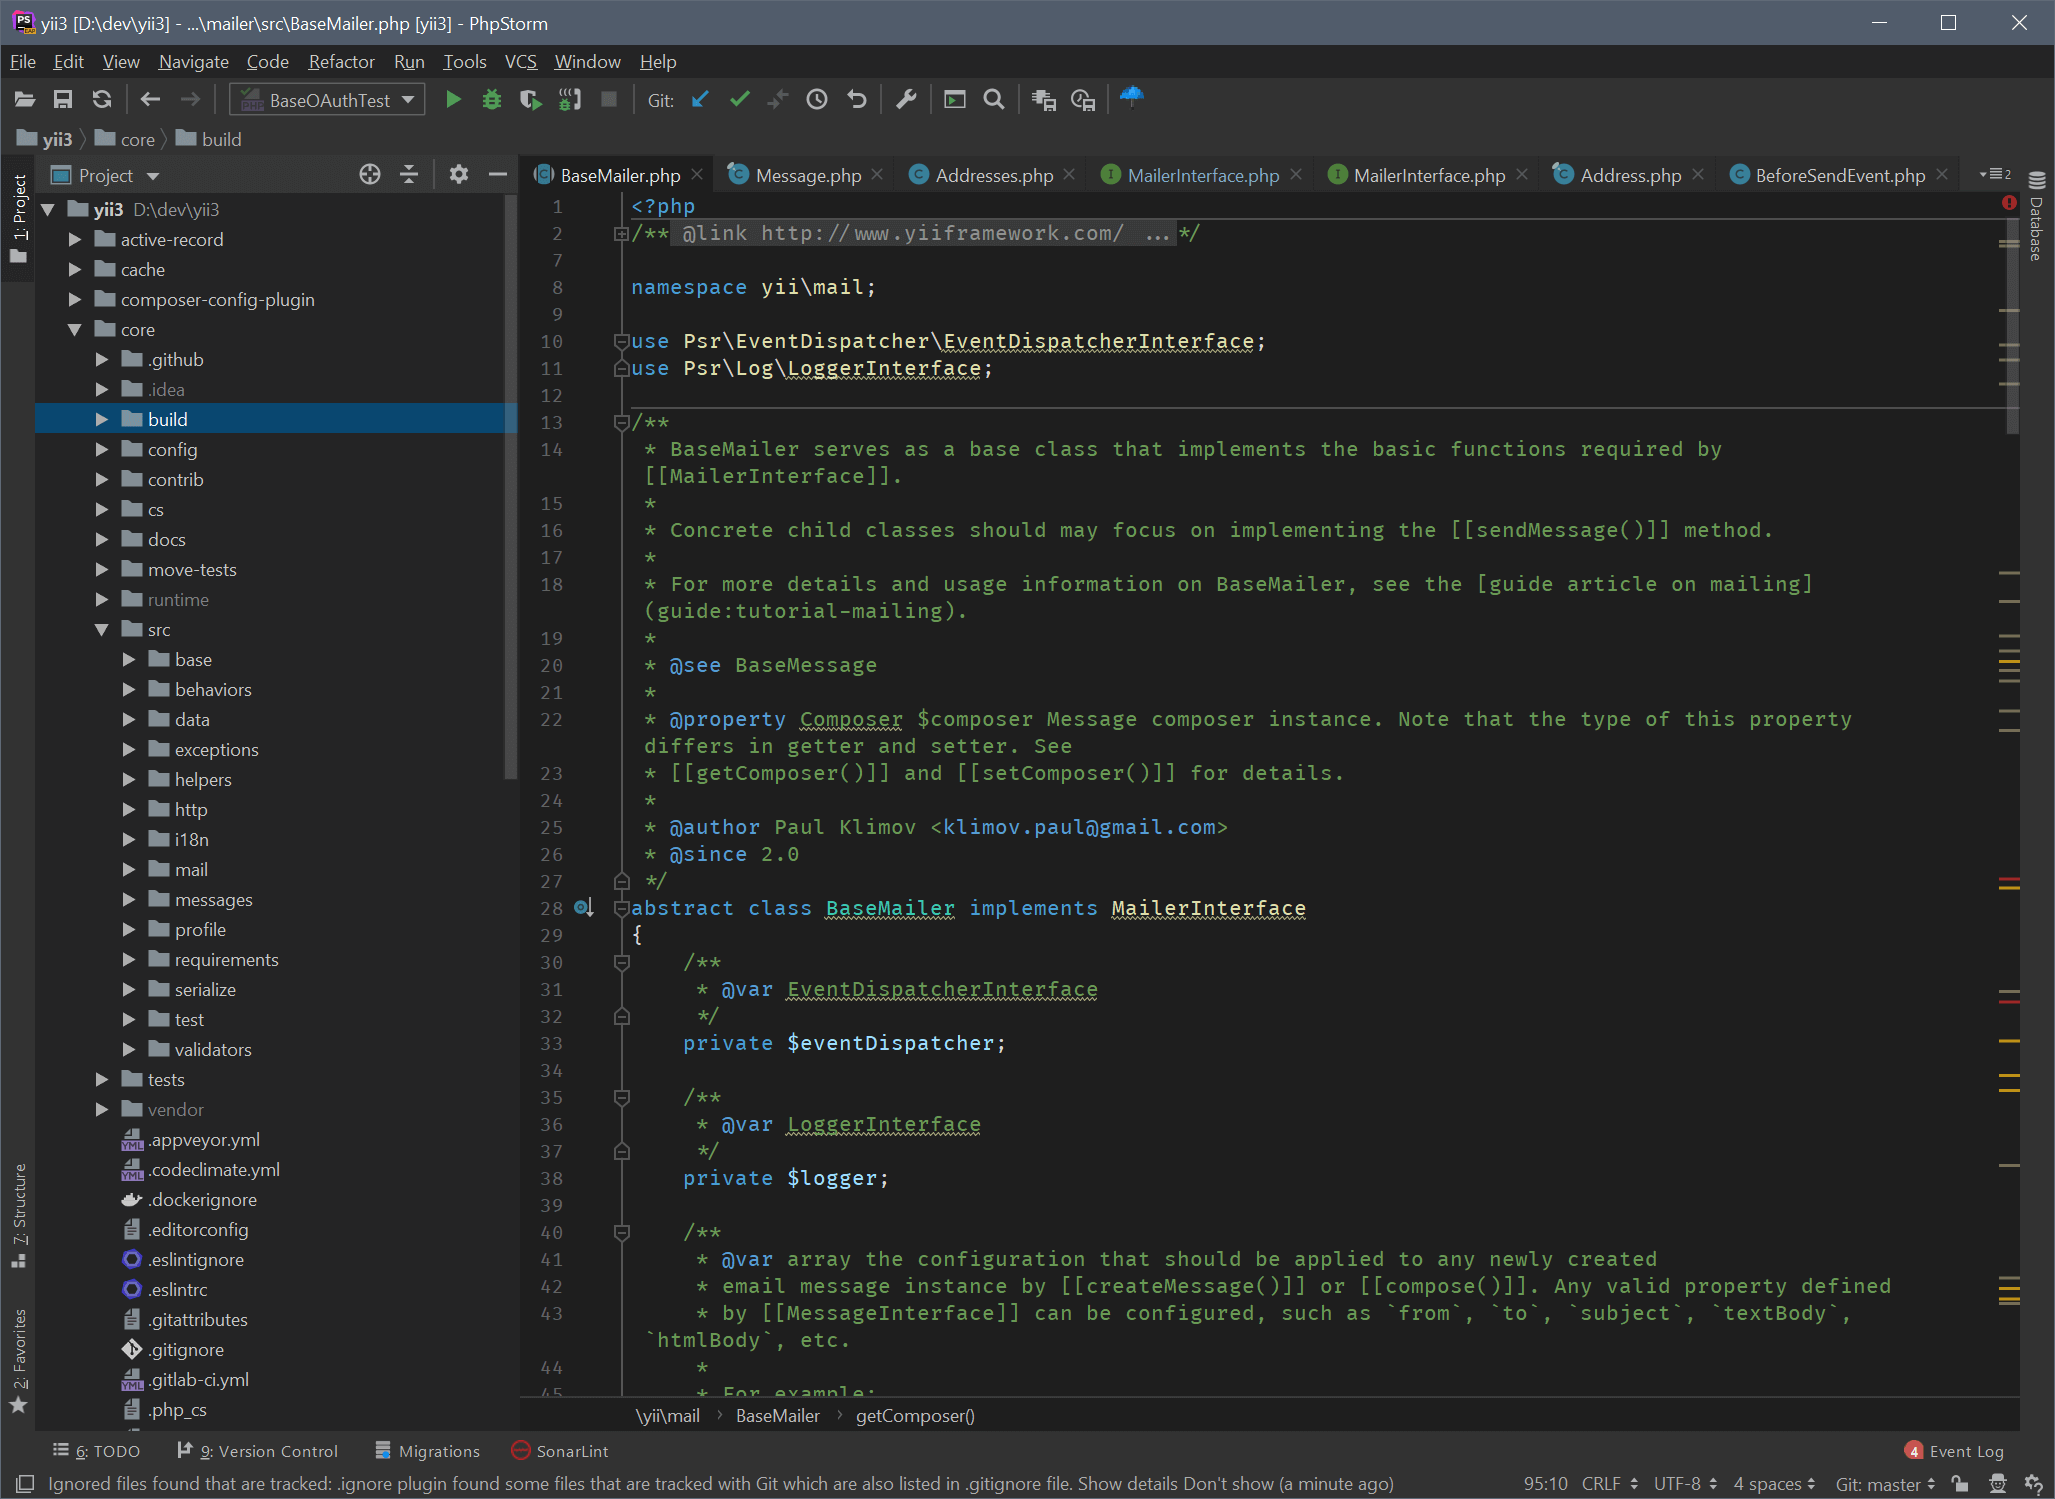This screenshot has width=2055, height=1499.
Task: Toggle the Database tool window
Action: tap(2037, 218)
